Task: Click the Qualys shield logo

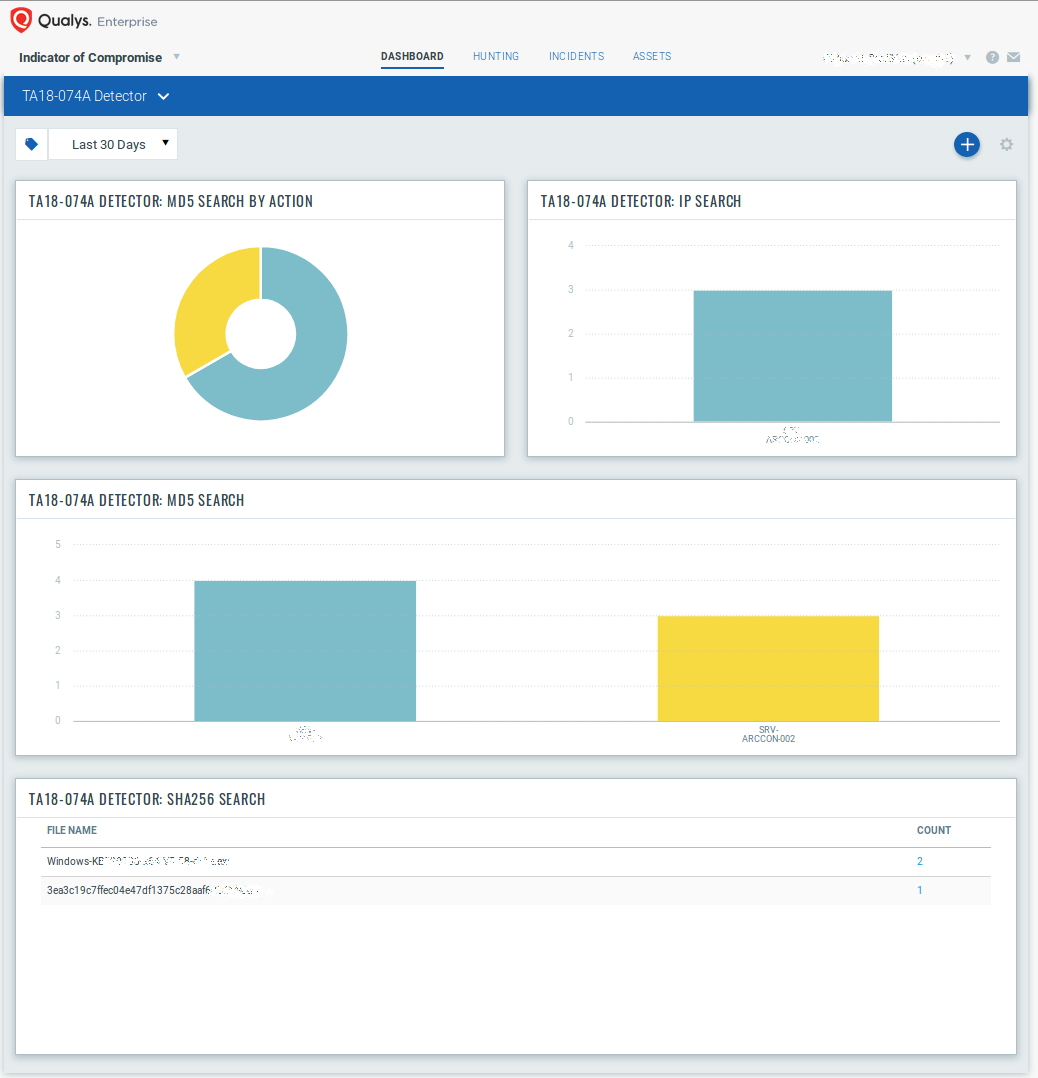Action: (x=21, y=20)
